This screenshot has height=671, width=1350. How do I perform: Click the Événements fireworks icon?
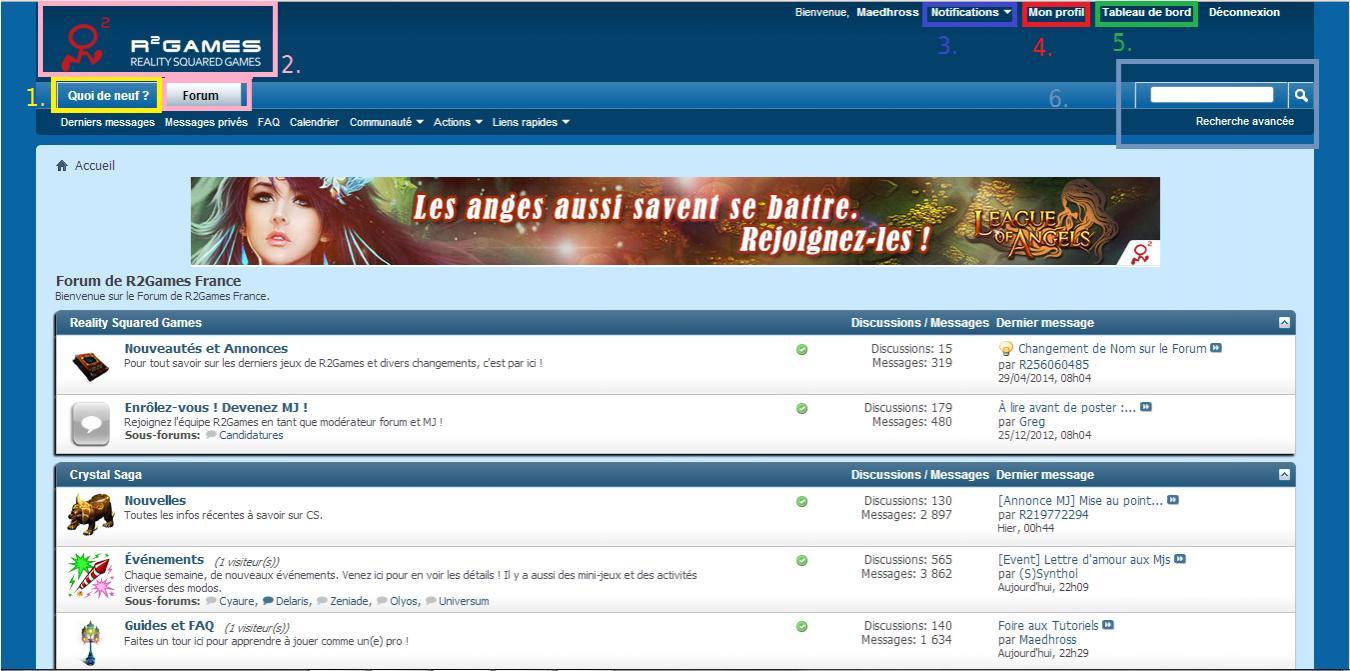(x=90, y=576)
